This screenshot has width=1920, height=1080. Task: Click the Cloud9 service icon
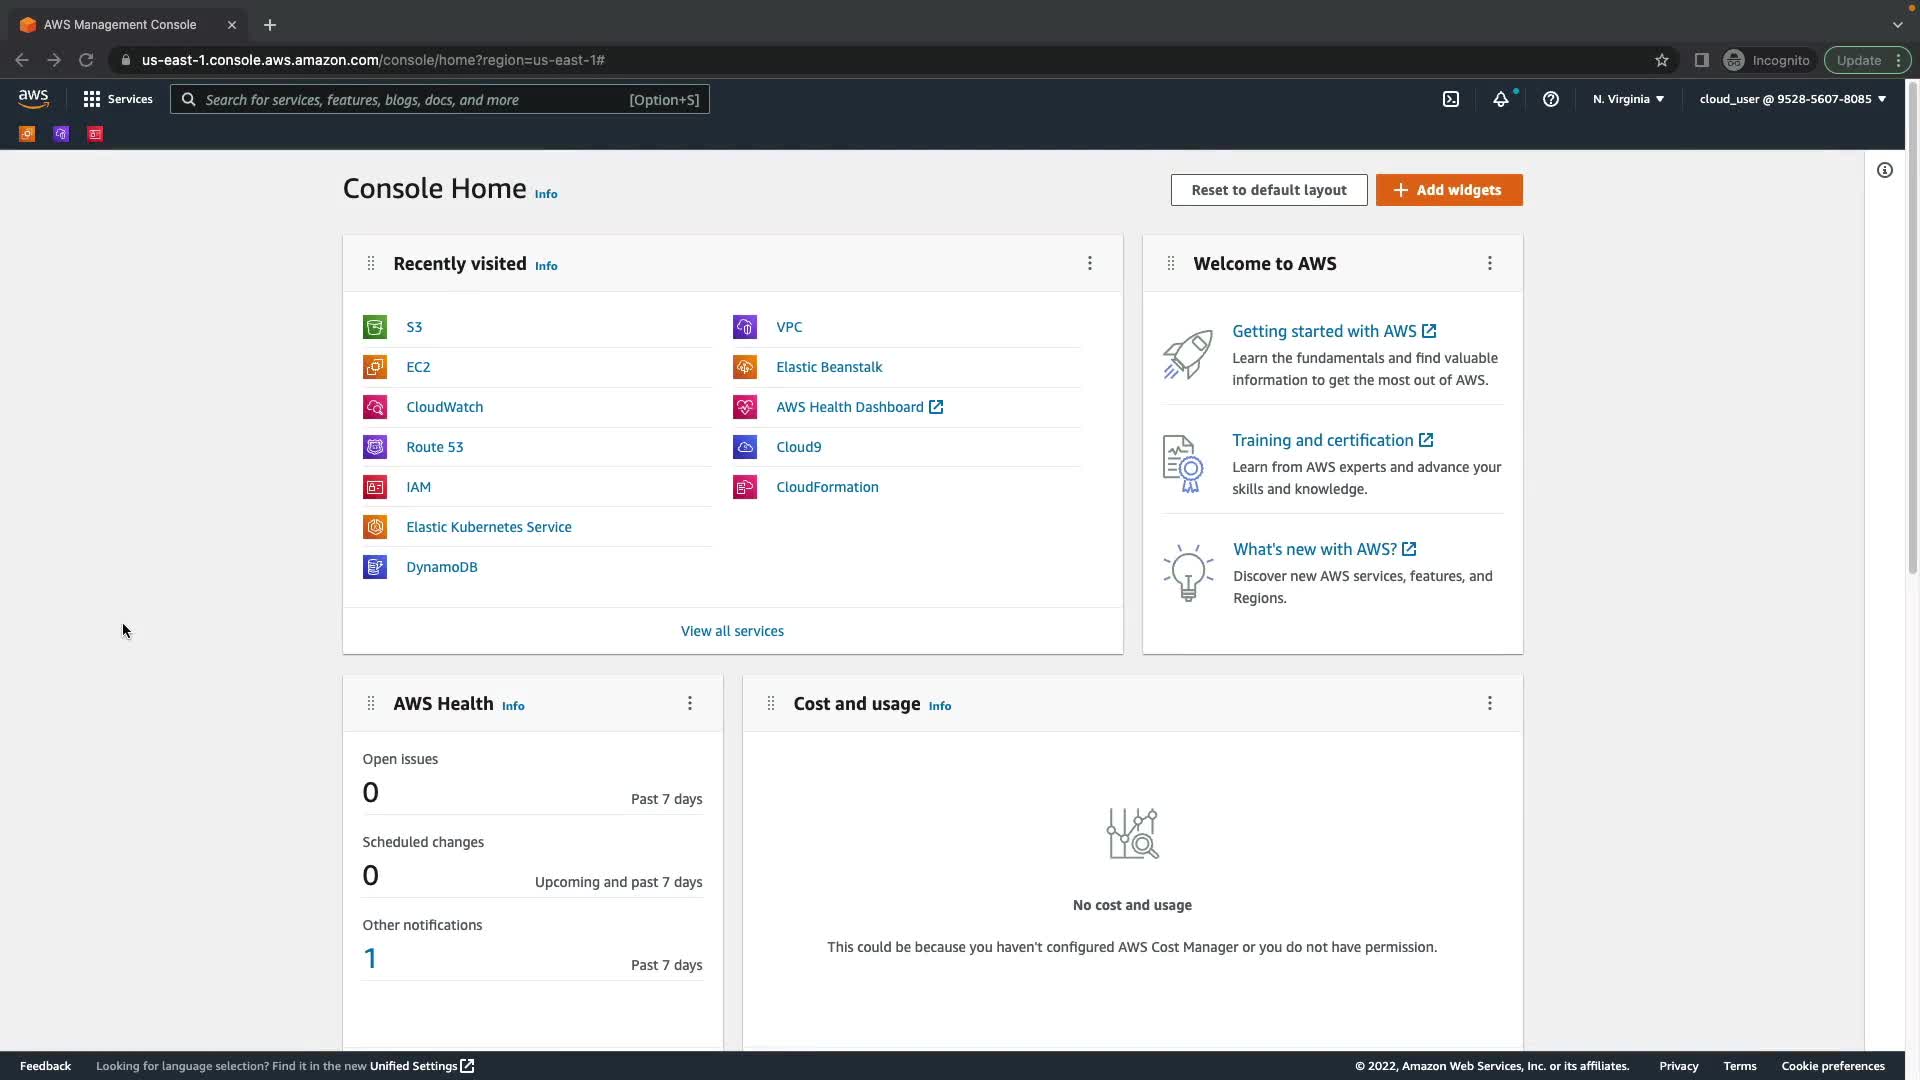(745, 447)
